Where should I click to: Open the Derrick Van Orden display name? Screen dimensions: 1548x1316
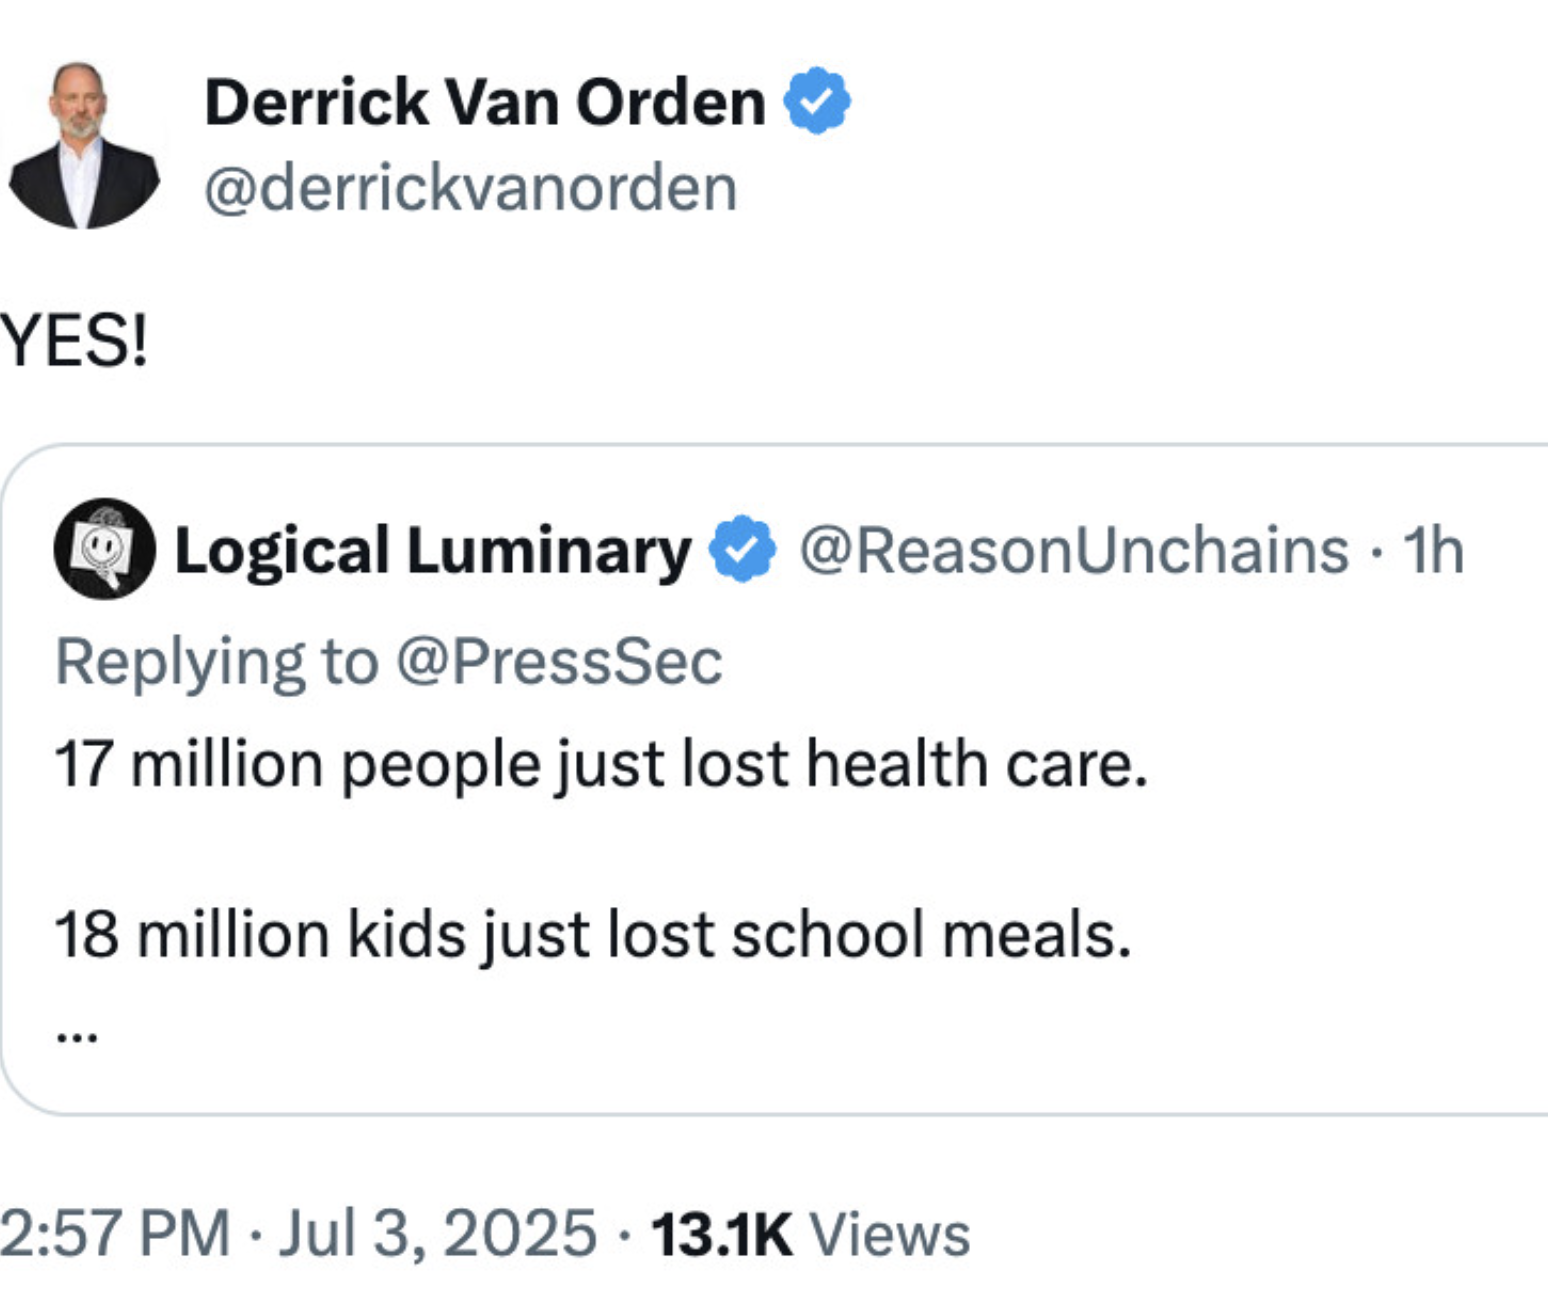tap(485, 102)
